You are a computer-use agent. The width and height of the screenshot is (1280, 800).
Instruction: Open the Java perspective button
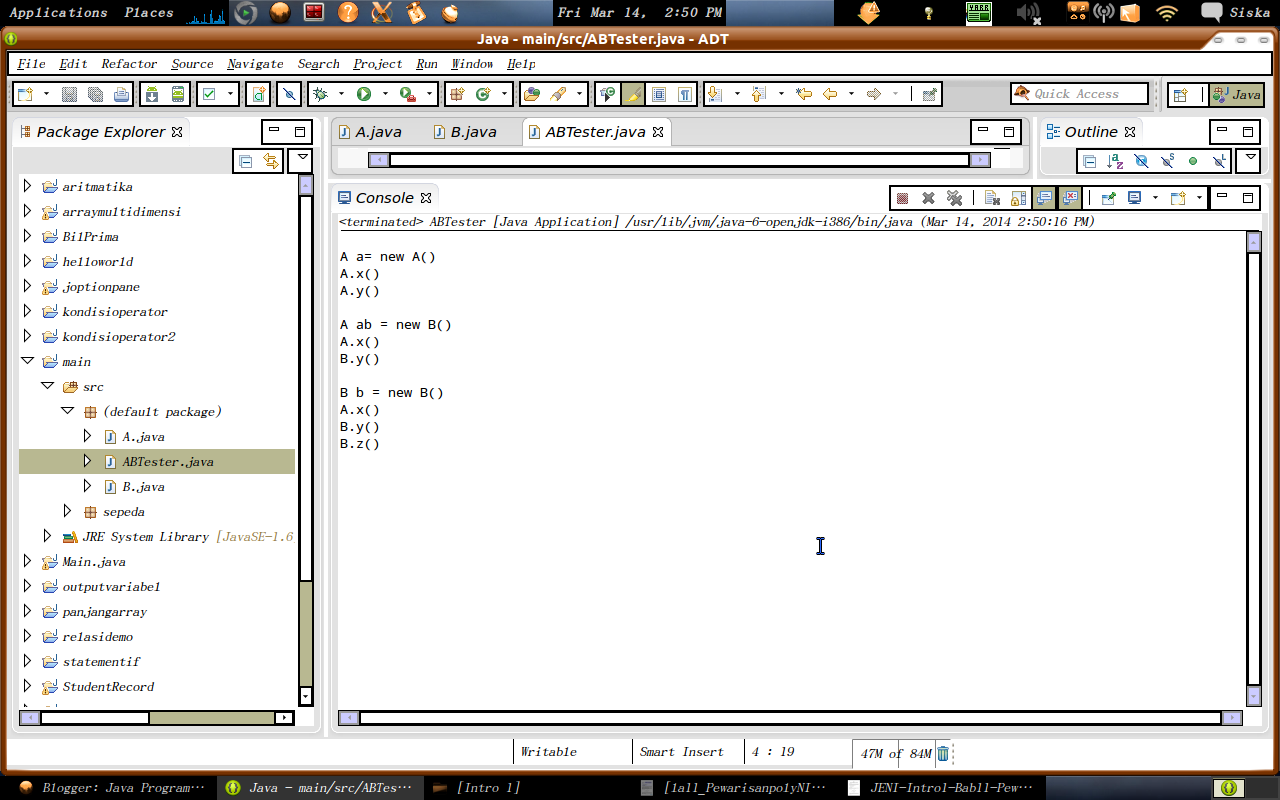1237,93
